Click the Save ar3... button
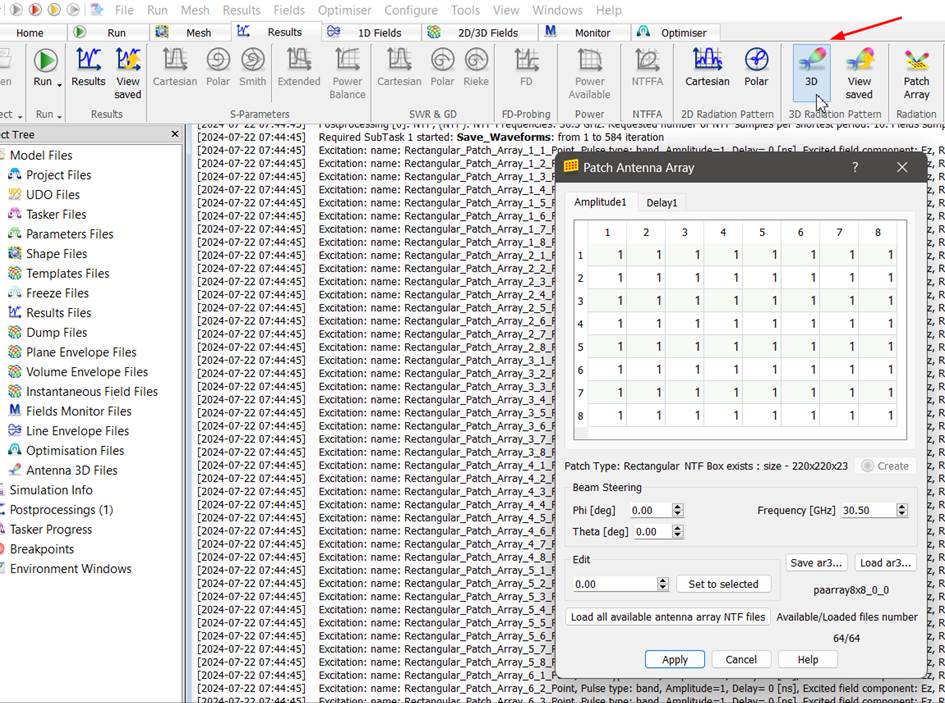945x703 pixels. click(x=816, y=563)
